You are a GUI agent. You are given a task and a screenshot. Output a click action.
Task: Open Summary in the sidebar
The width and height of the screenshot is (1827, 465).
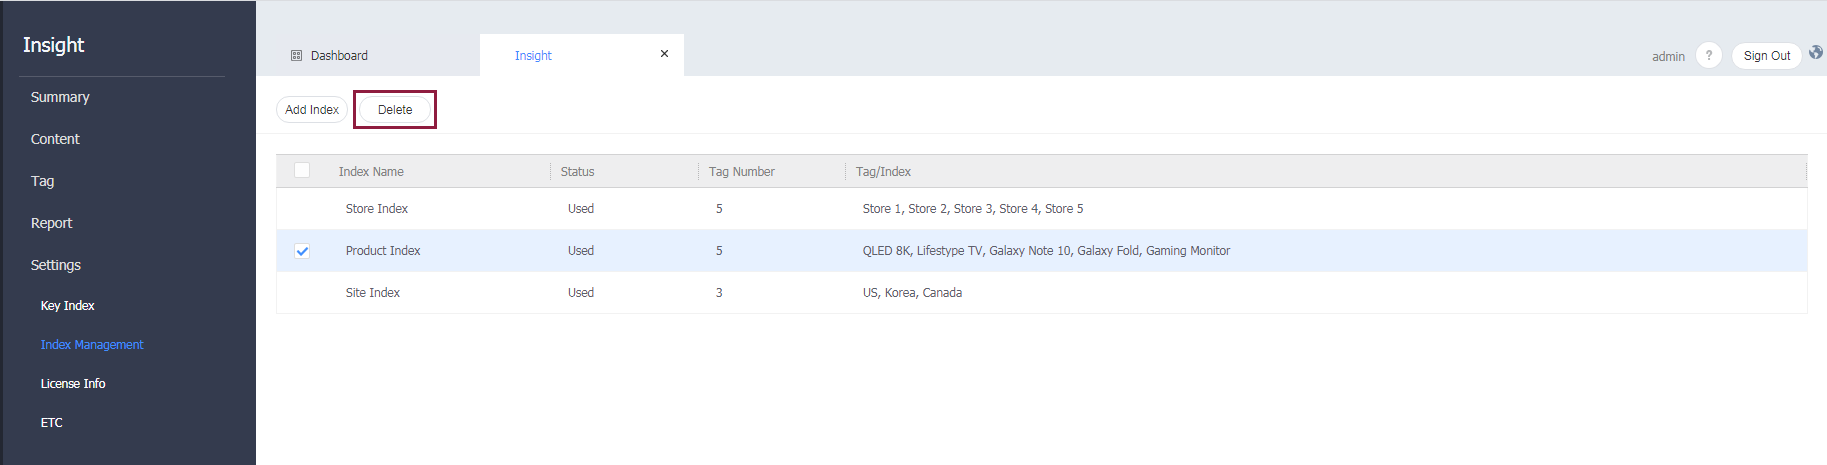60,97
